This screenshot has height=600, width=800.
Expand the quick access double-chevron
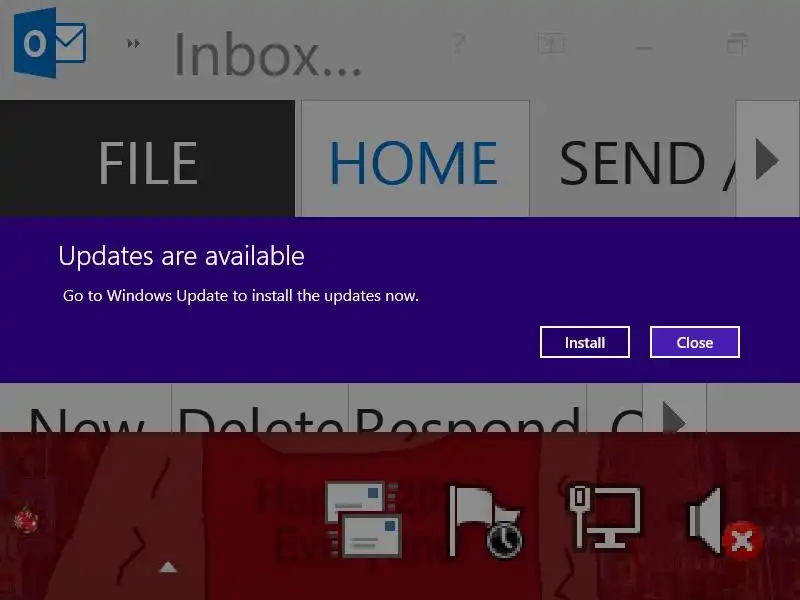click(133, 43)
